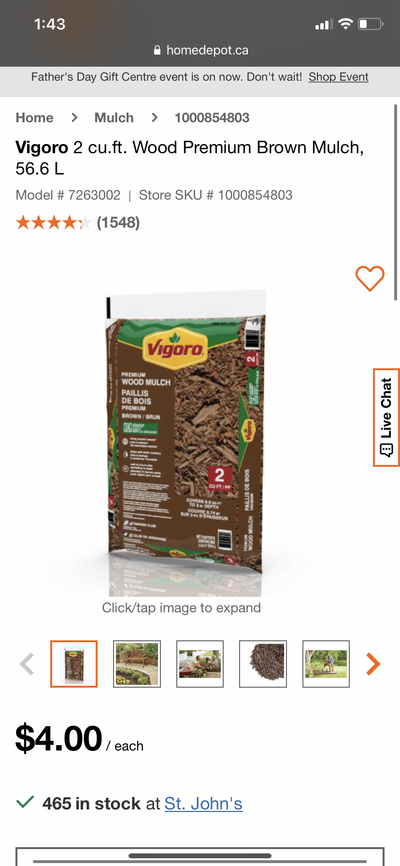Open the people gardening thumbnail
Screen dimensions: 400x866
200,664
